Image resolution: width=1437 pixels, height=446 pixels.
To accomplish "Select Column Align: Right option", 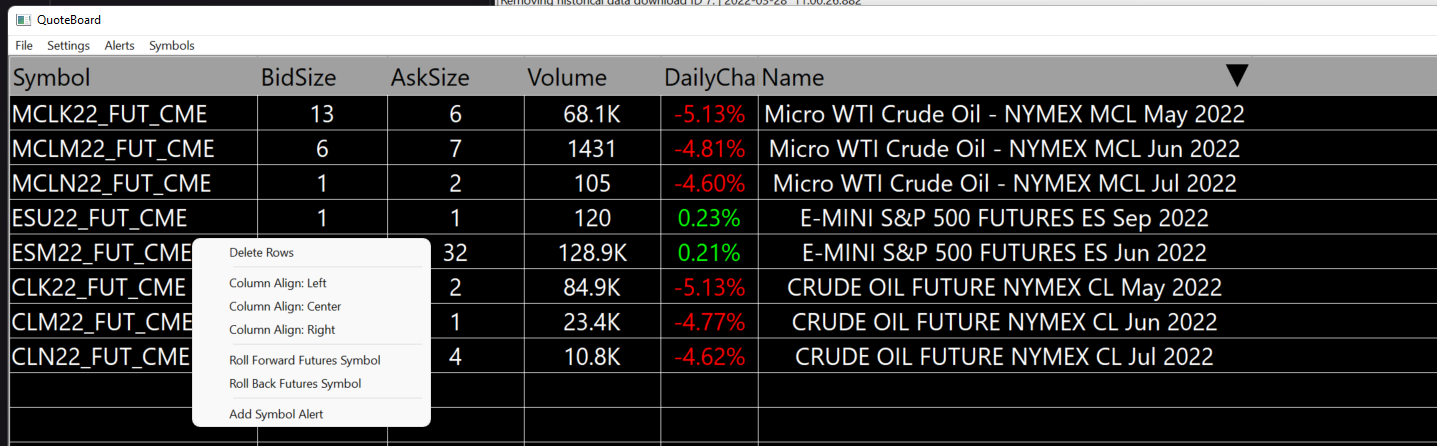I will [x=281, y=330].
